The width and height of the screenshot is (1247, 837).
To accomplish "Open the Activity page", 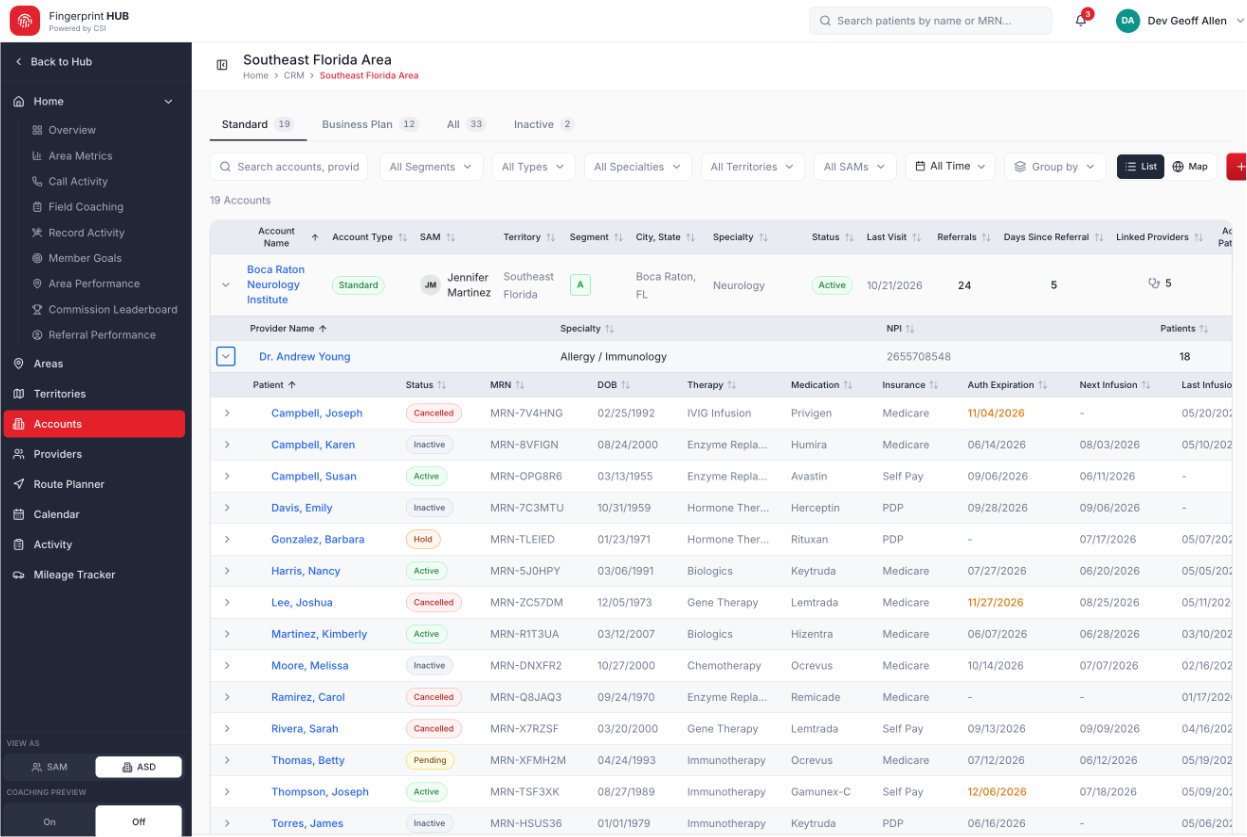I will tap(94, 545).
